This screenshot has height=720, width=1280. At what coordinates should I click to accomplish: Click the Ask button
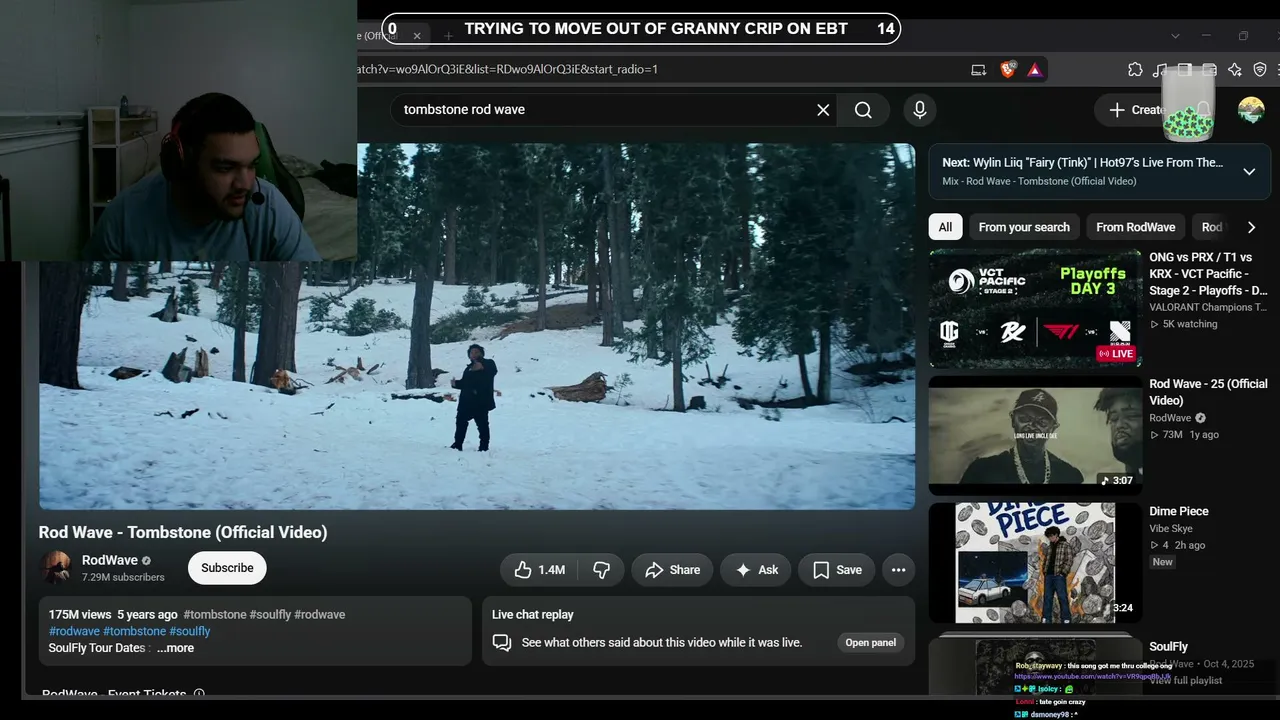pyautogui.click(x=756, y=570)
